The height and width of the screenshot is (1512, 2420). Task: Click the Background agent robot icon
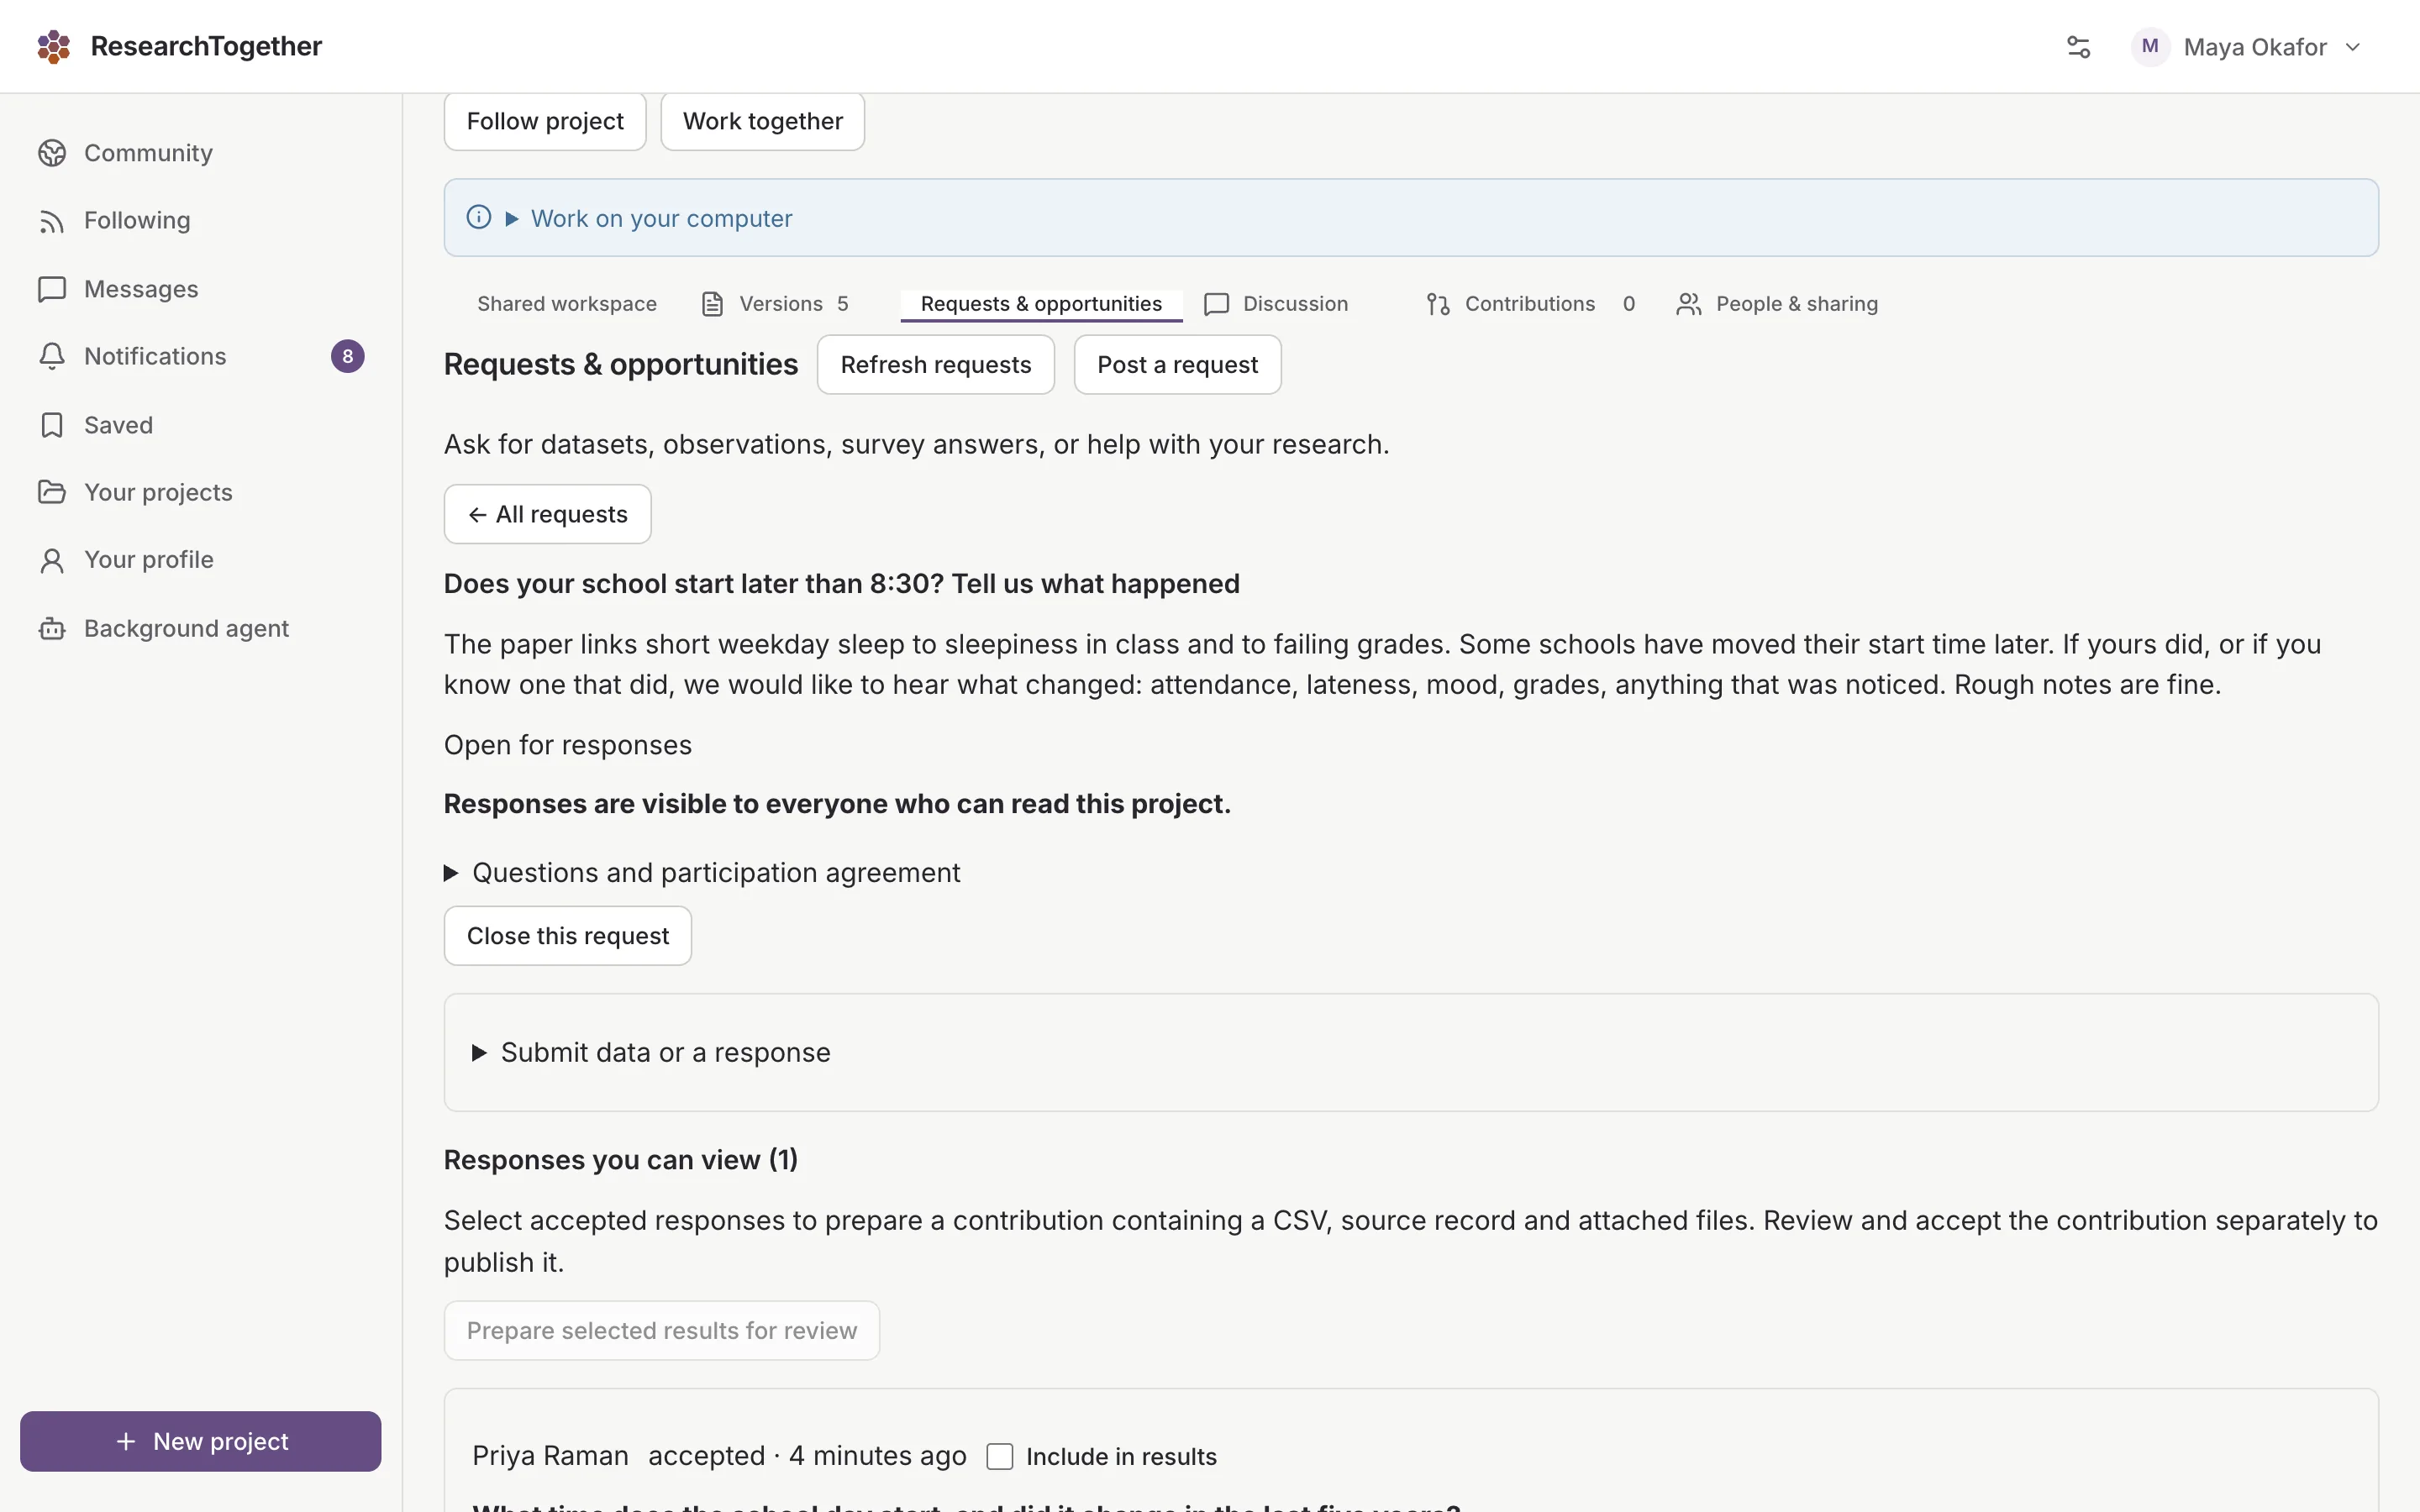pyautogui.click(x=52, y=628)
